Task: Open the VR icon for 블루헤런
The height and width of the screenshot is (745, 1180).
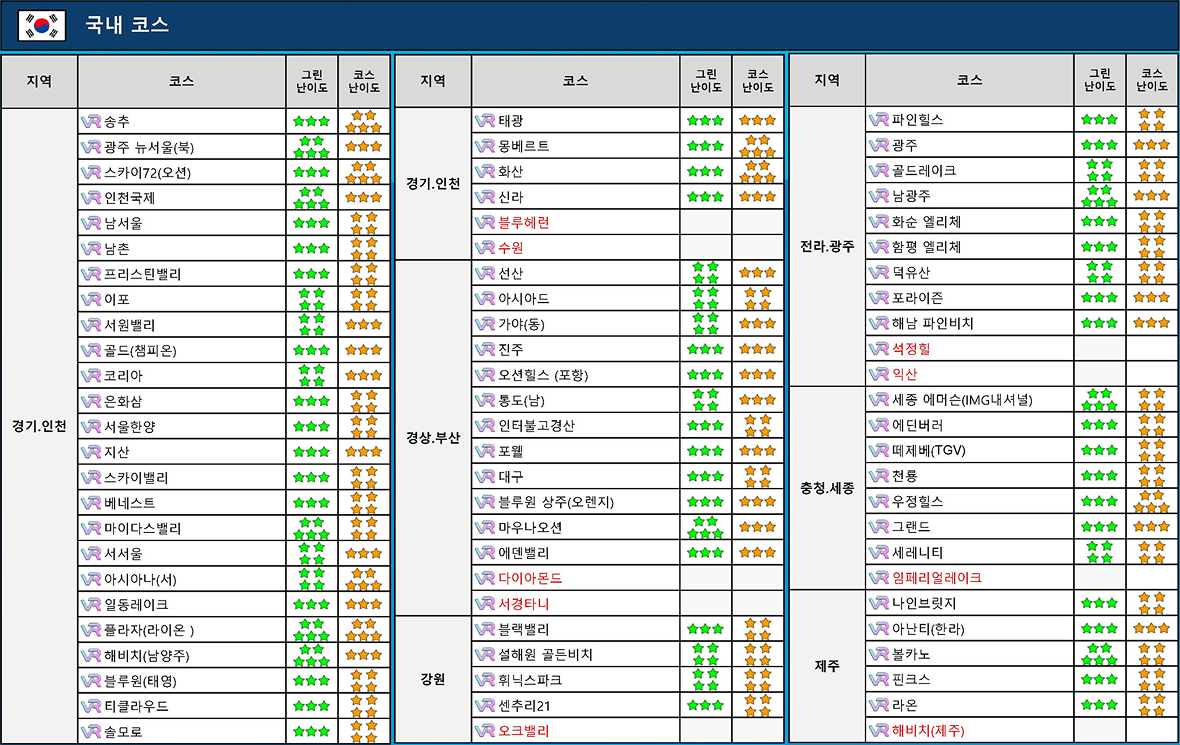Action: tap(485, 223)
